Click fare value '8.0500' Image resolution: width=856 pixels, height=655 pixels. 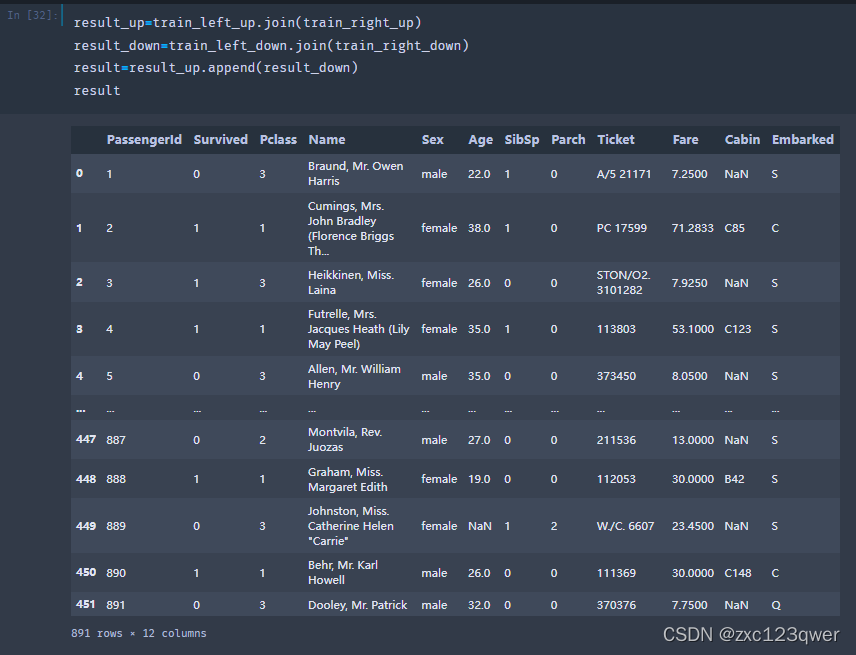pos(689,376)
